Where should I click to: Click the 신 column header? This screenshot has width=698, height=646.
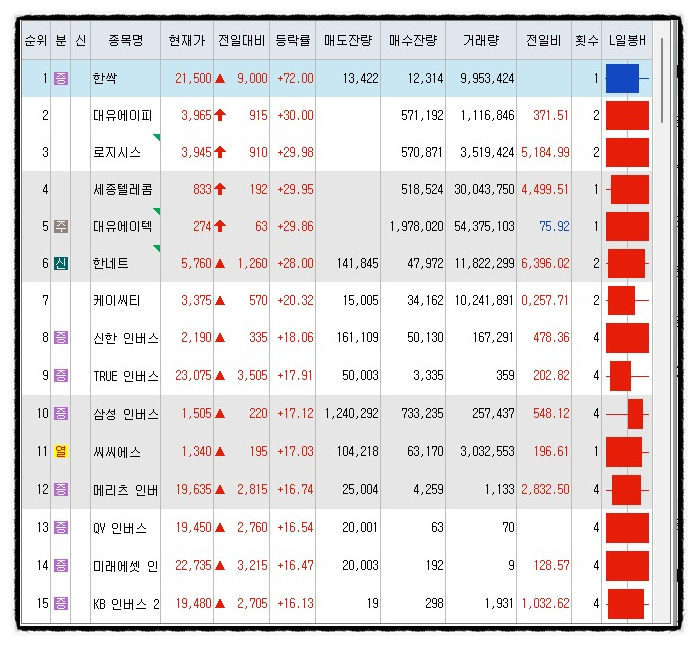pyautogui.click(x=81, y=41)
